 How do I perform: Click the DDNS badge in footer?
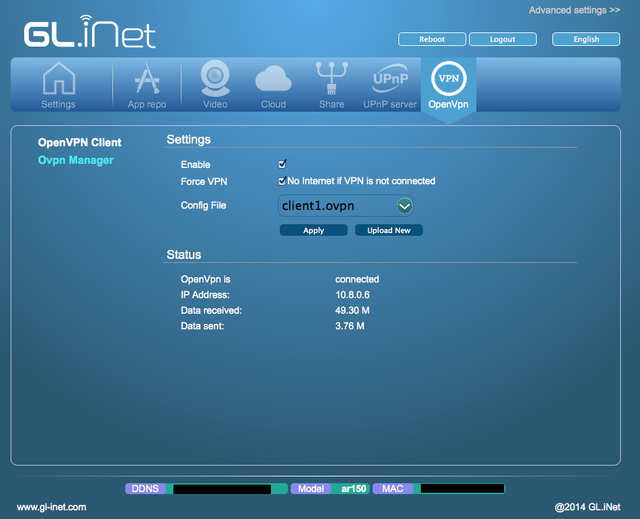[206, 488]
